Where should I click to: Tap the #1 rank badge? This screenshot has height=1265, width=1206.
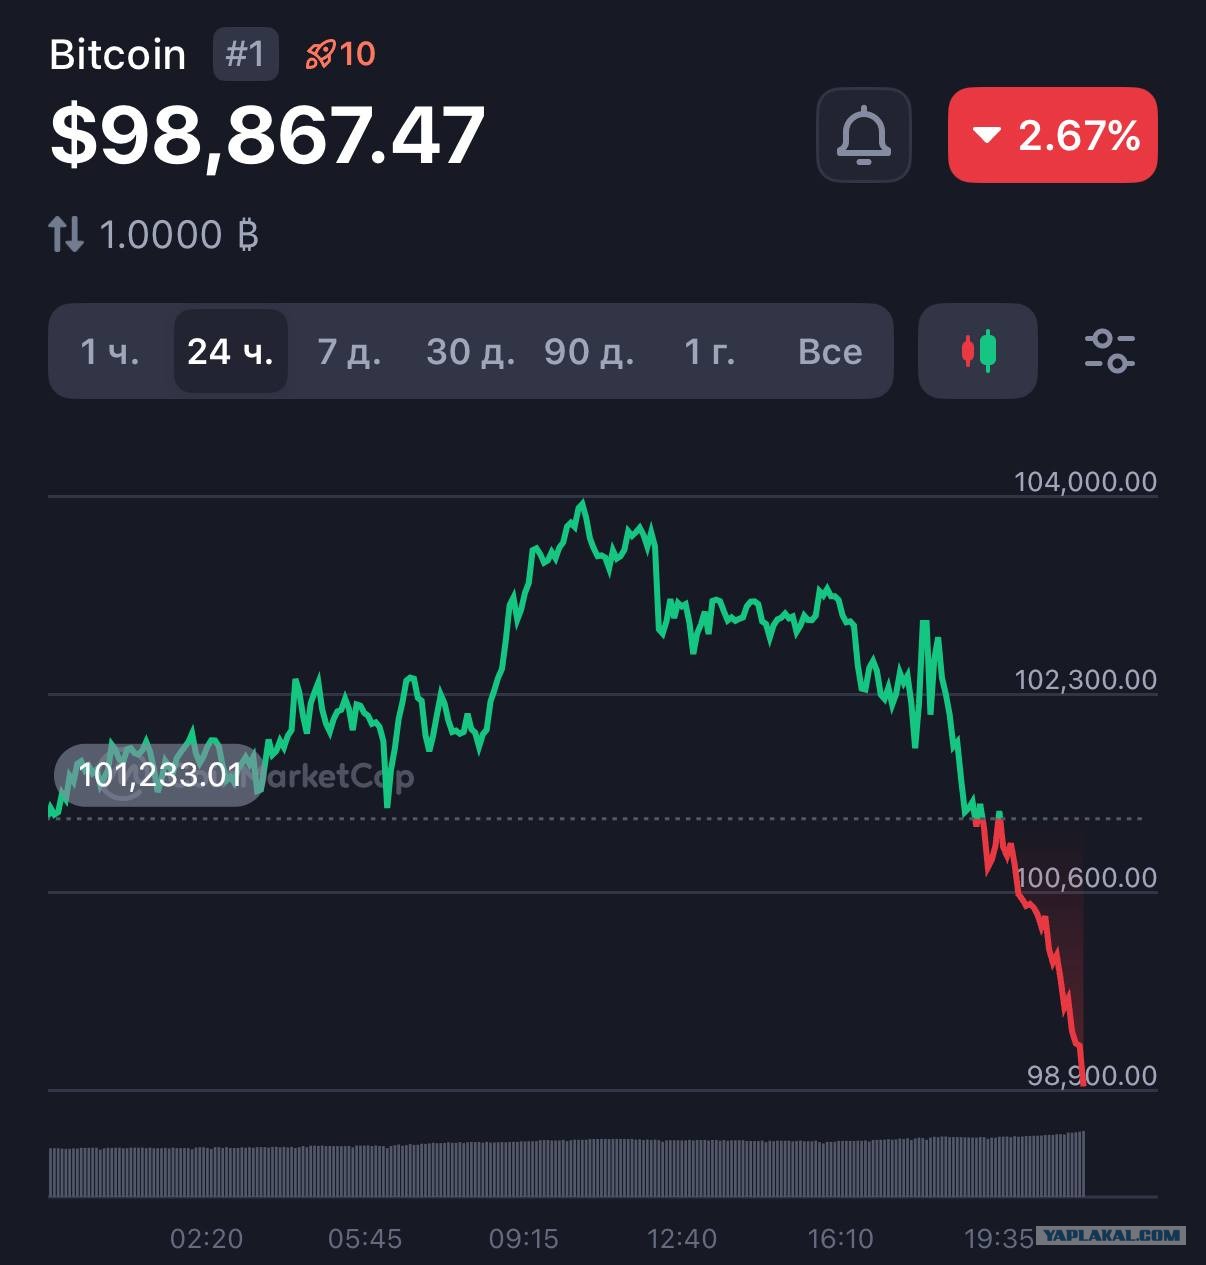coord(245,54)
